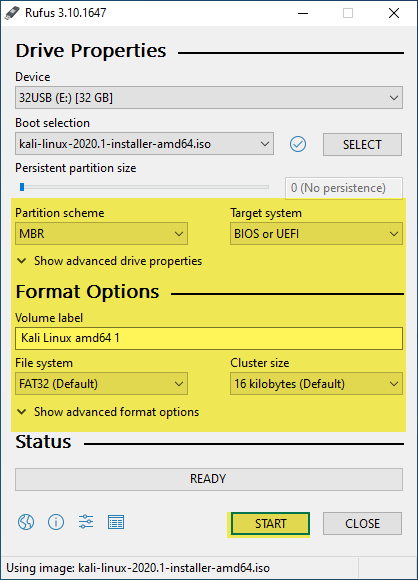Open the Cluster size dropdown
This screenshot has width=418, height=580.
point(316,384)
